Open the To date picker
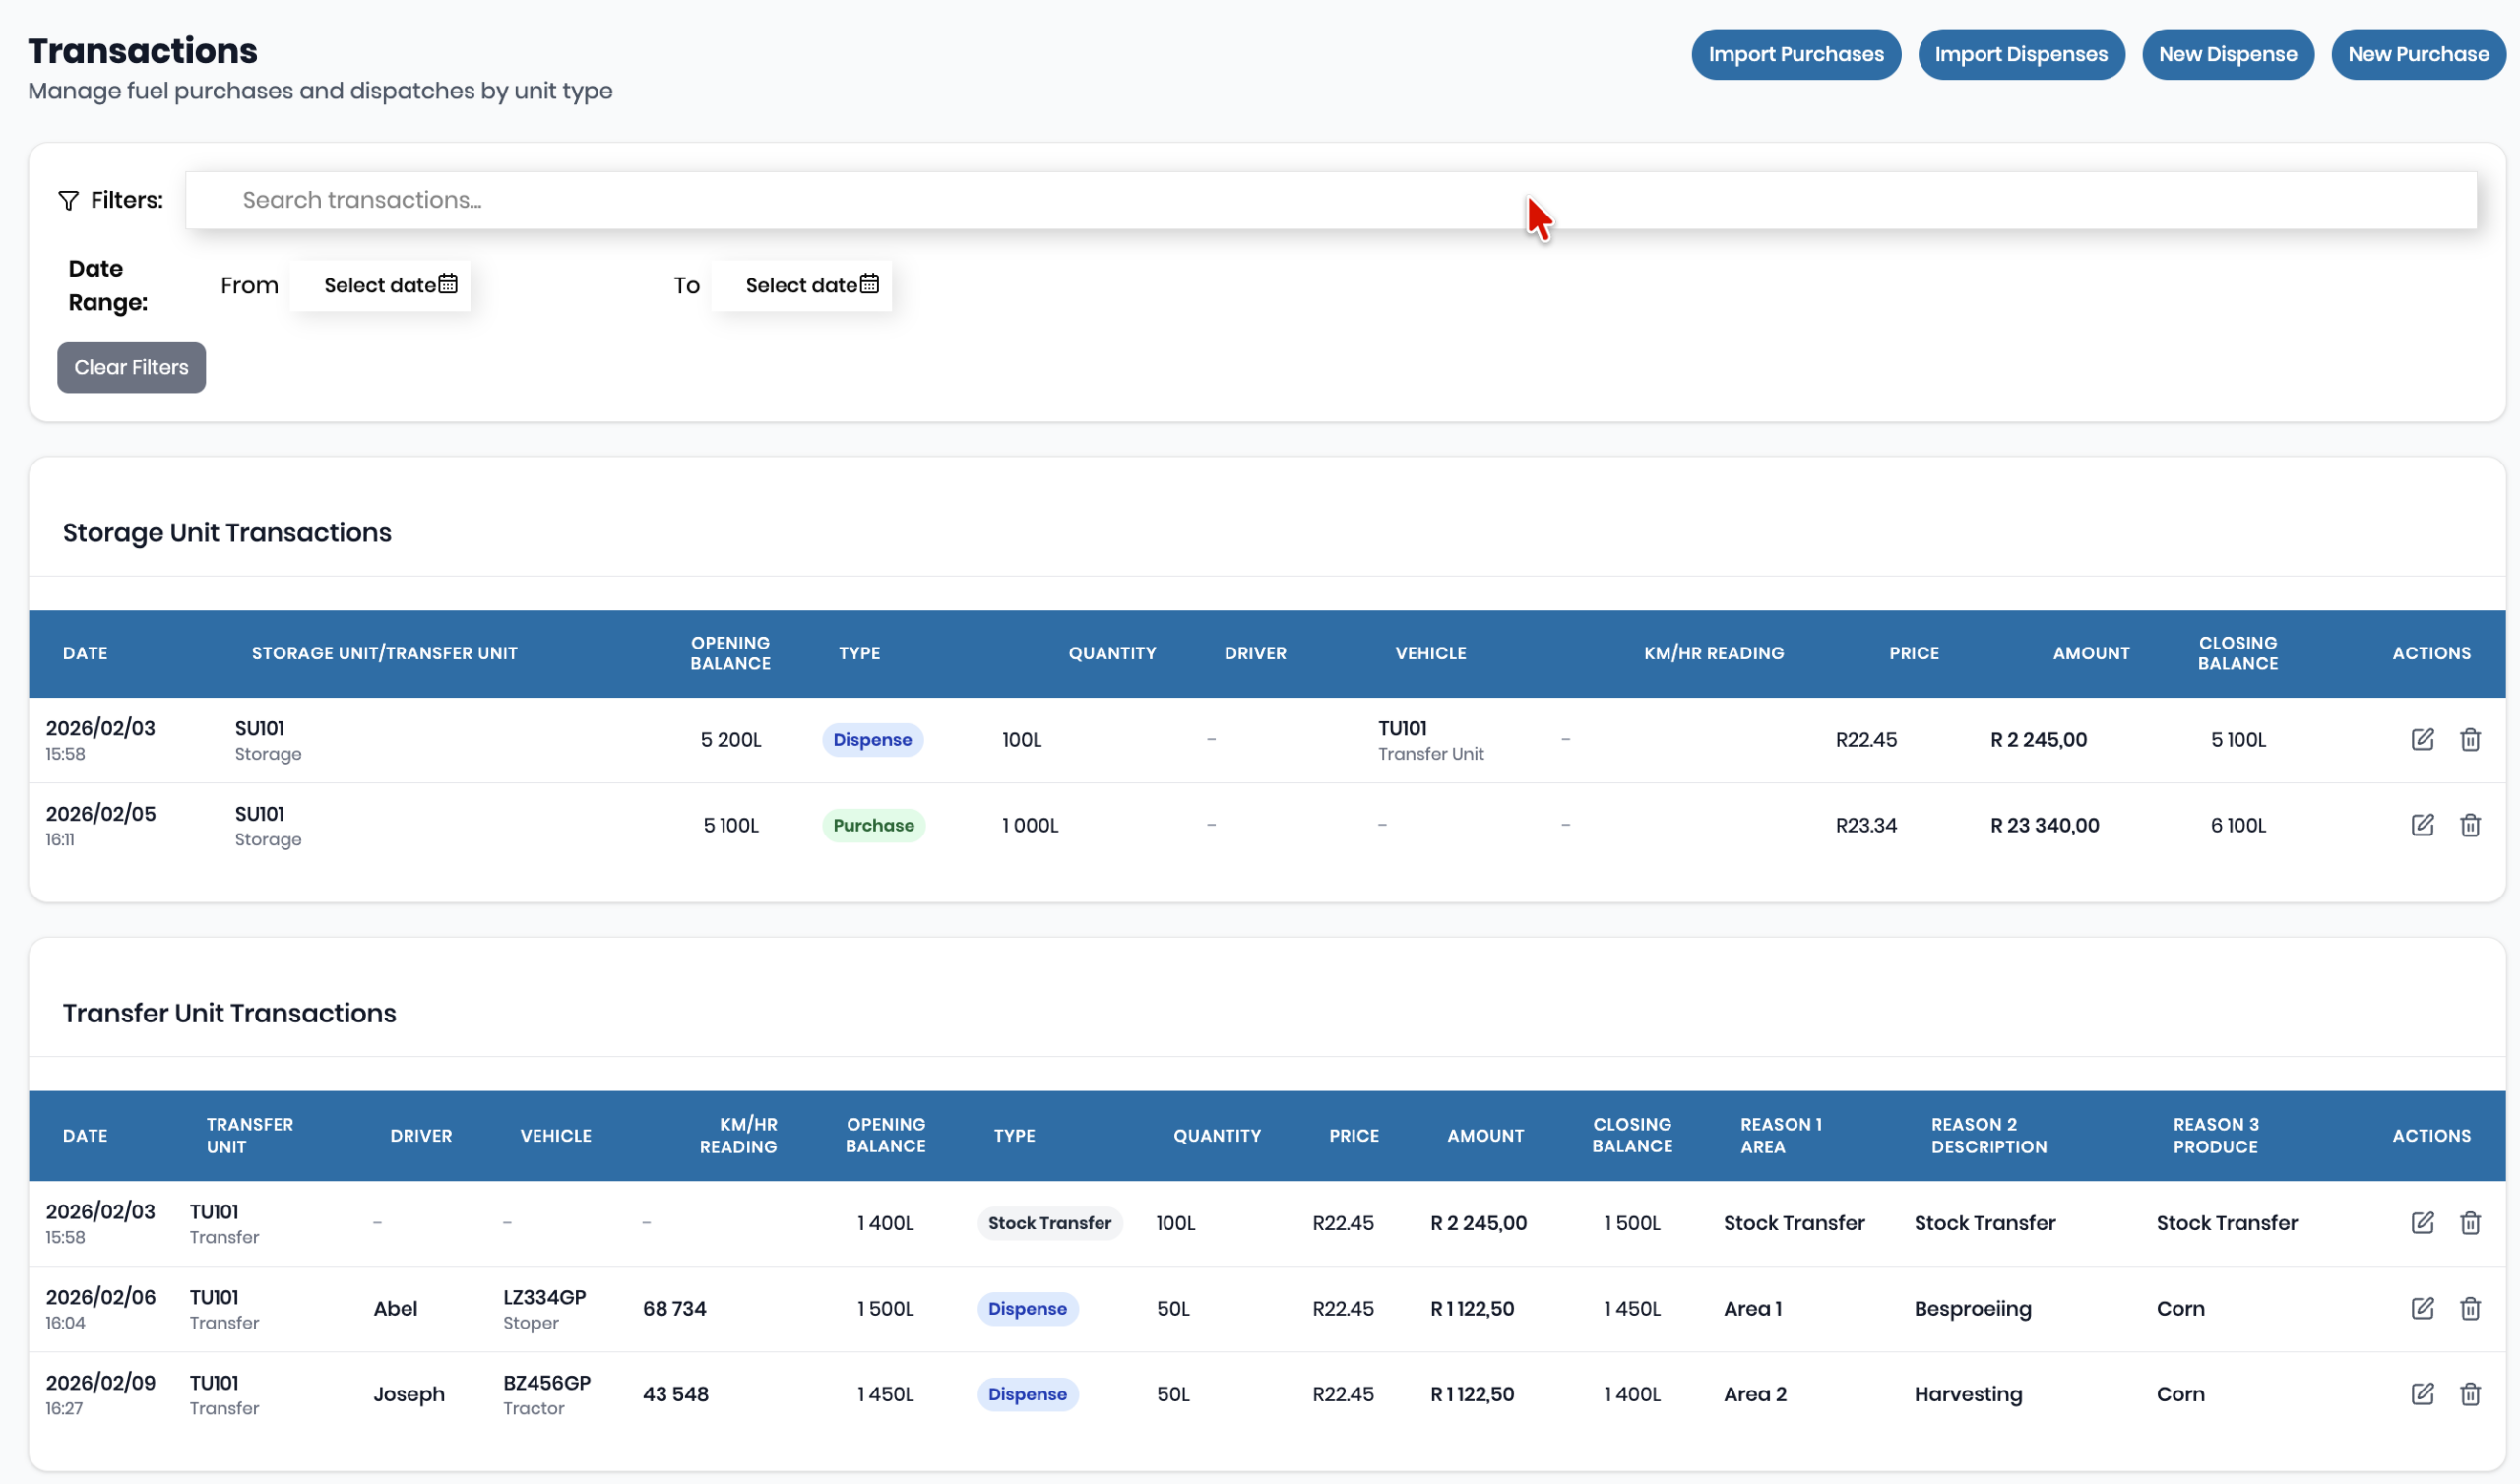This screenshot has width=2520, height=1484. tap(802, 285)
